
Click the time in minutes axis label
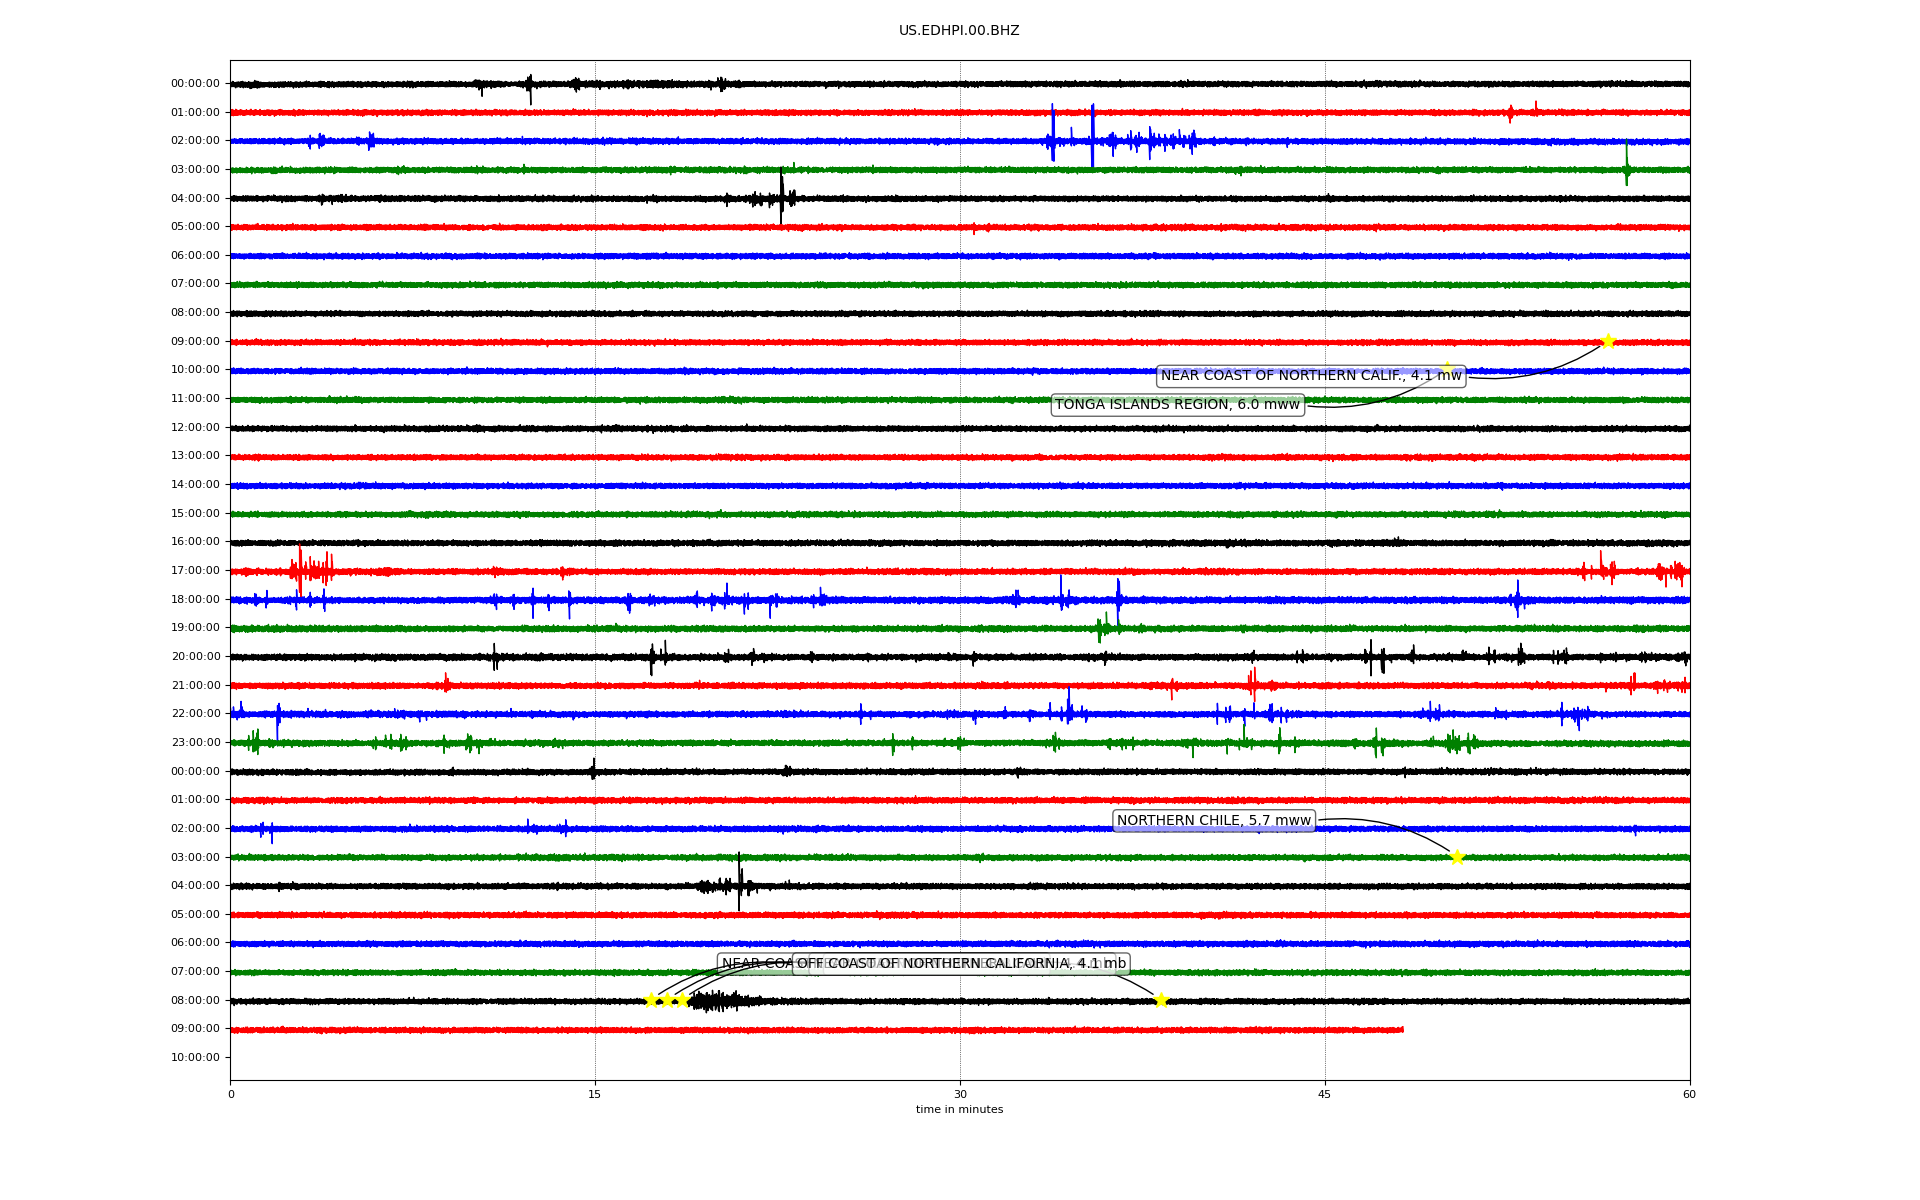pyautogui.click(x=959, y=1110)
